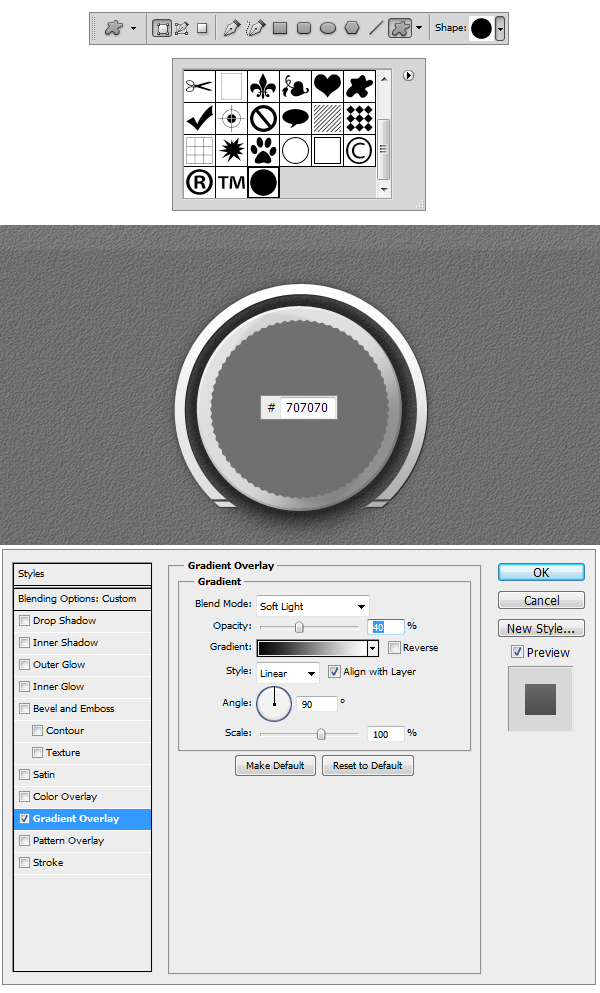
Task: Select the Custom Shape tool in options bar
Action: point(400,28)
